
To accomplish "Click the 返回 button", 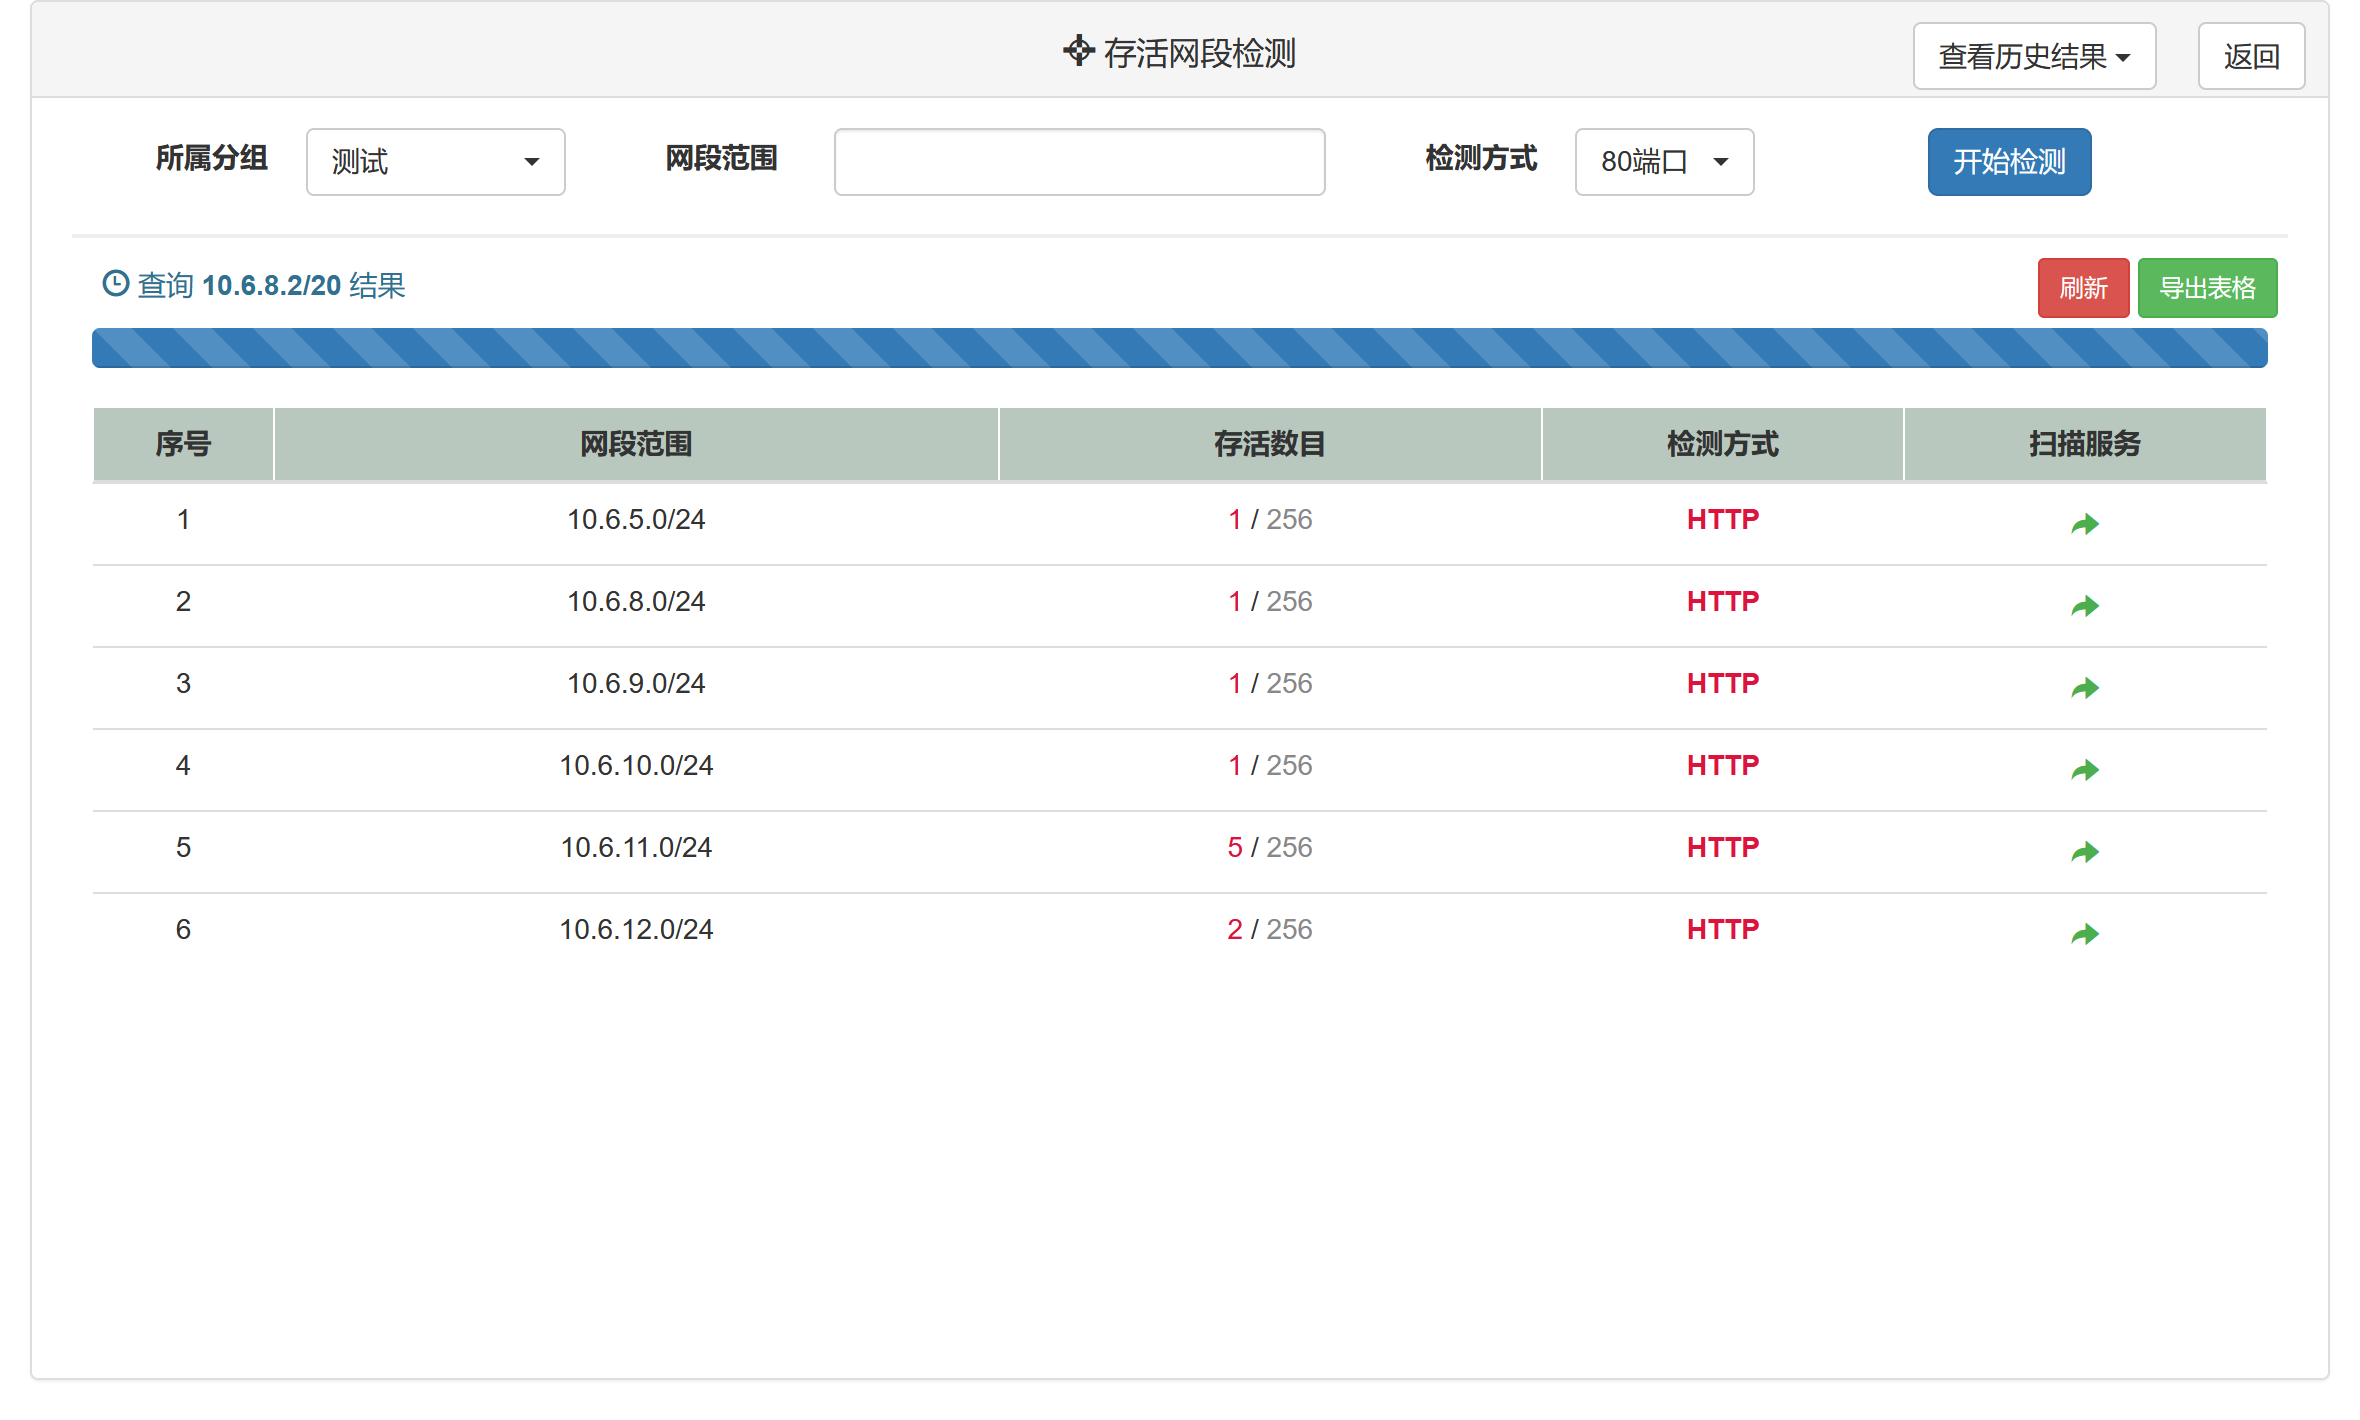I will coord(2250,57).
